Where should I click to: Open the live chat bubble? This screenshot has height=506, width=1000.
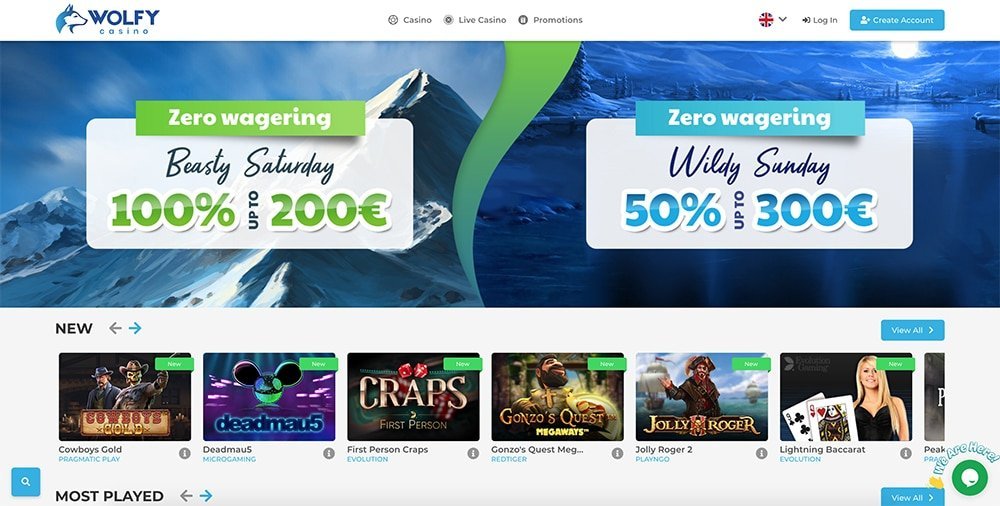tap(969, 477)
